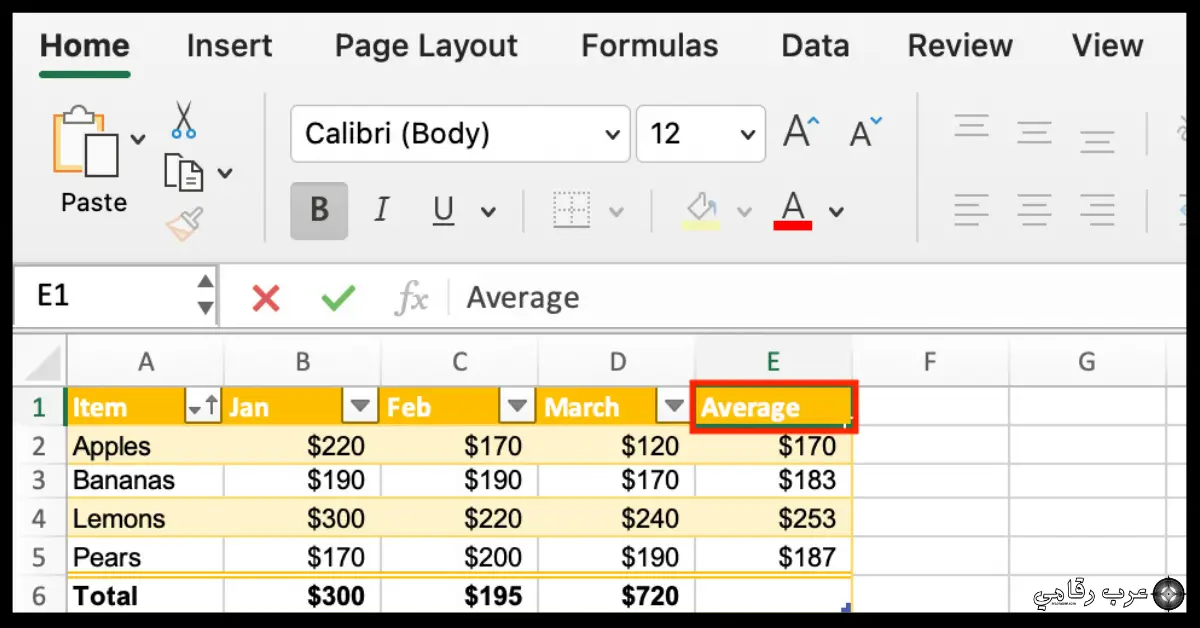Cancel the formula with the red X
Screen dimensions: 1200x628
[265, 297]
